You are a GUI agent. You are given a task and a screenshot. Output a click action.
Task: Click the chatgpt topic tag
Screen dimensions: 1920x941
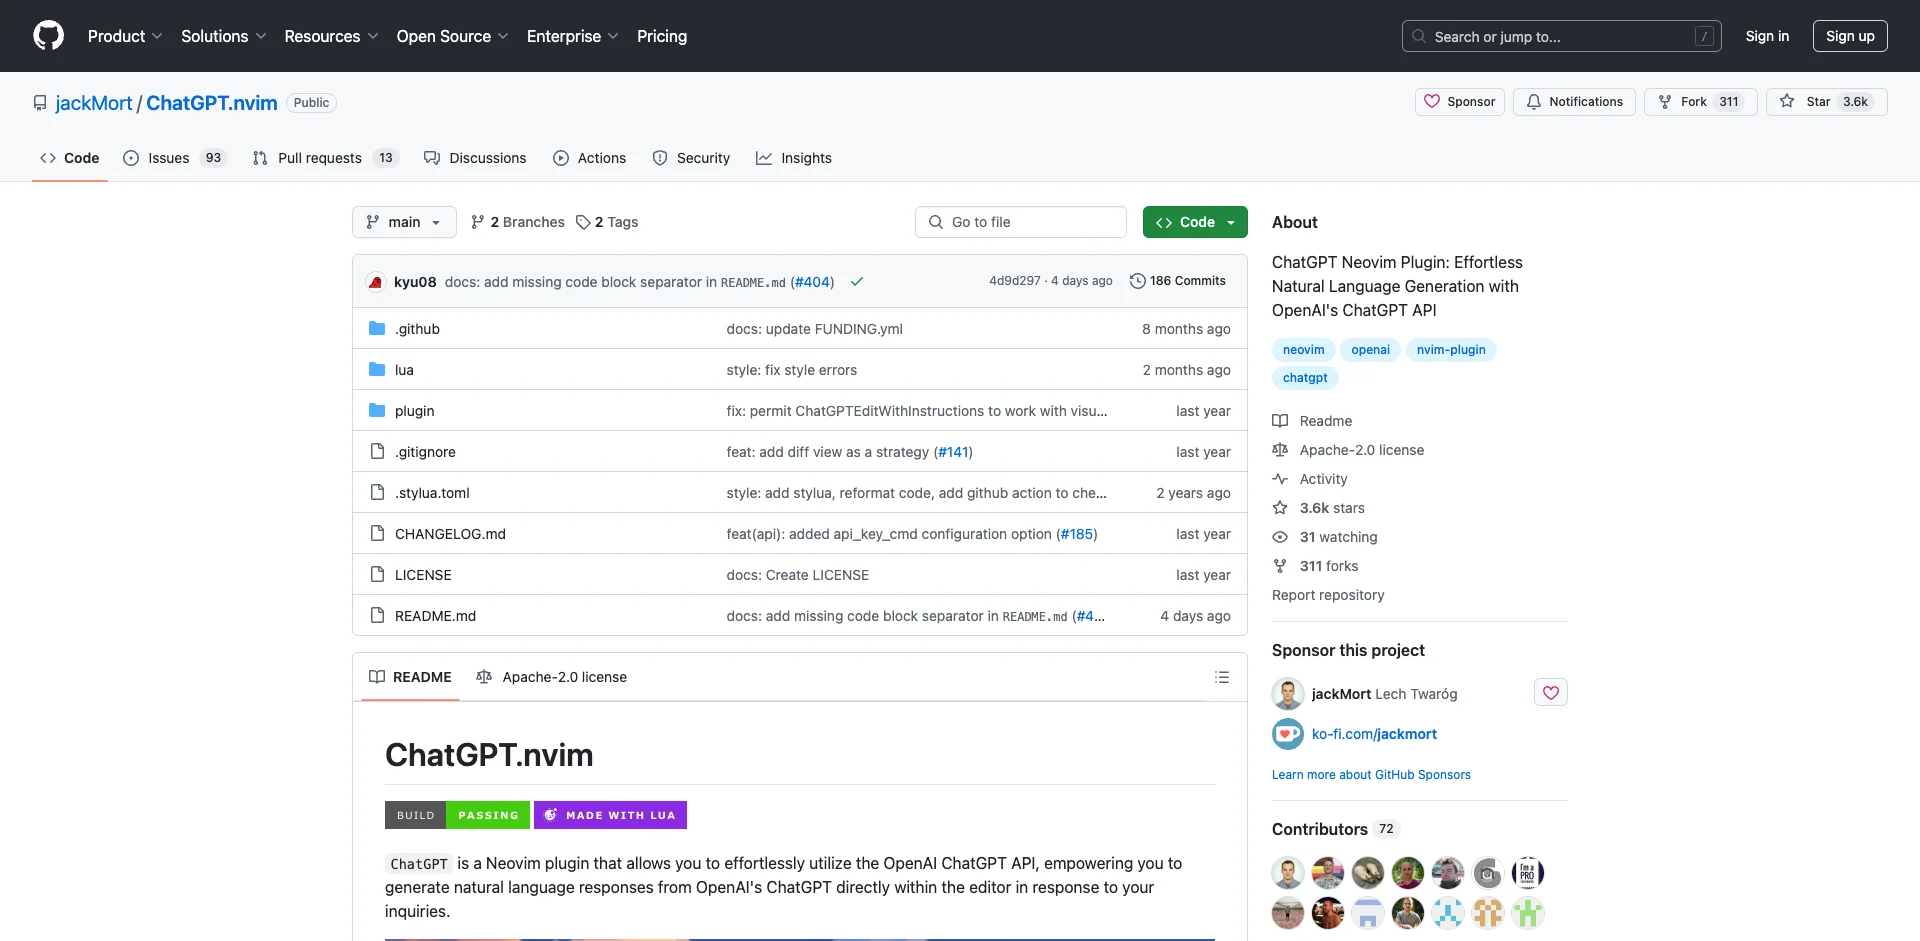pos(1305,378)
